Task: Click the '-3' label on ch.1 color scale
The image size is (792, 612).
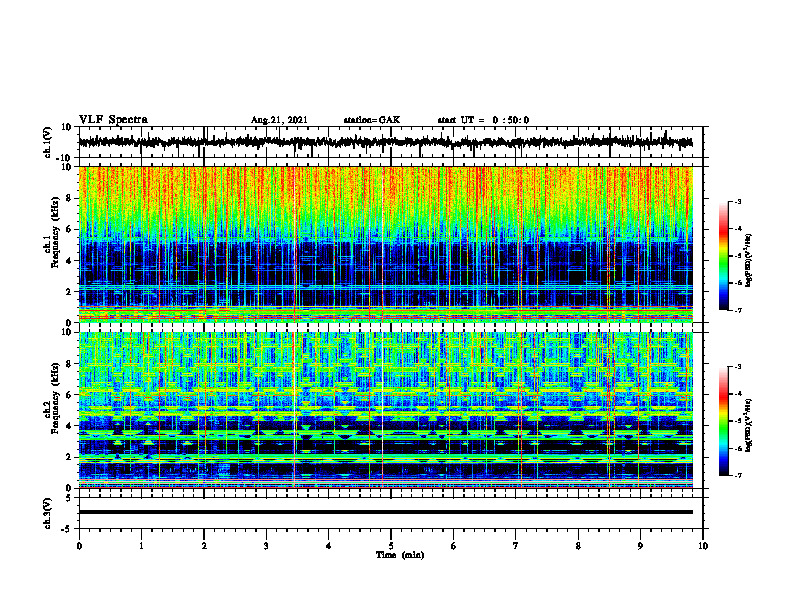Action: 738,201
